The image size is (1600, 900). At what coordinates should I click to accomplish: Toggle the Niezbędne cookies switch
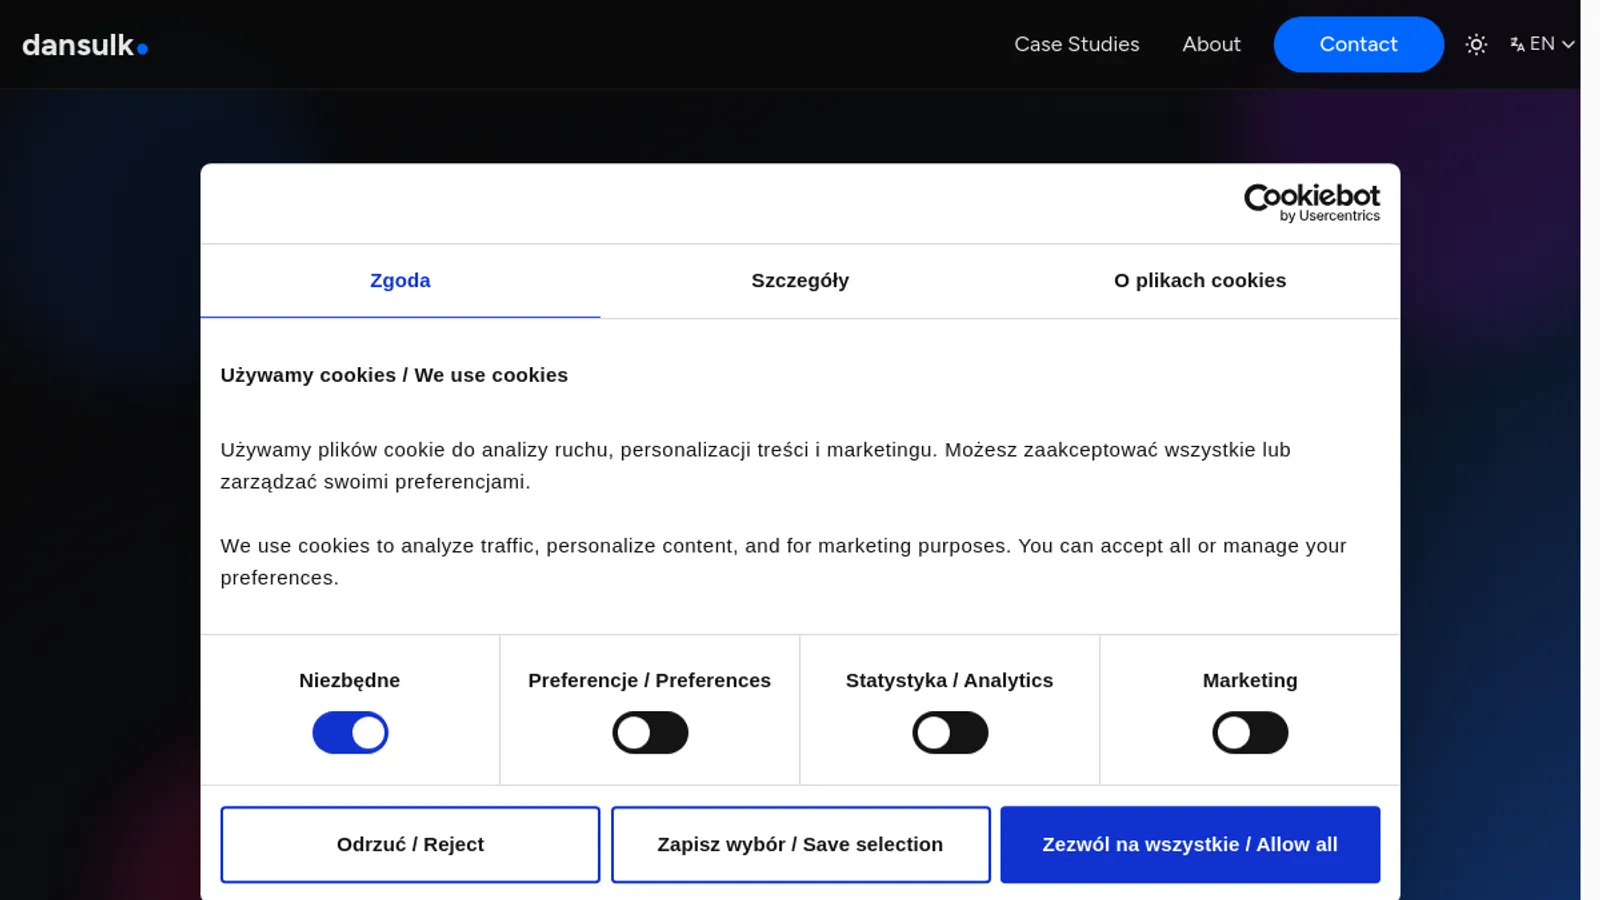[x=350, y=733]
